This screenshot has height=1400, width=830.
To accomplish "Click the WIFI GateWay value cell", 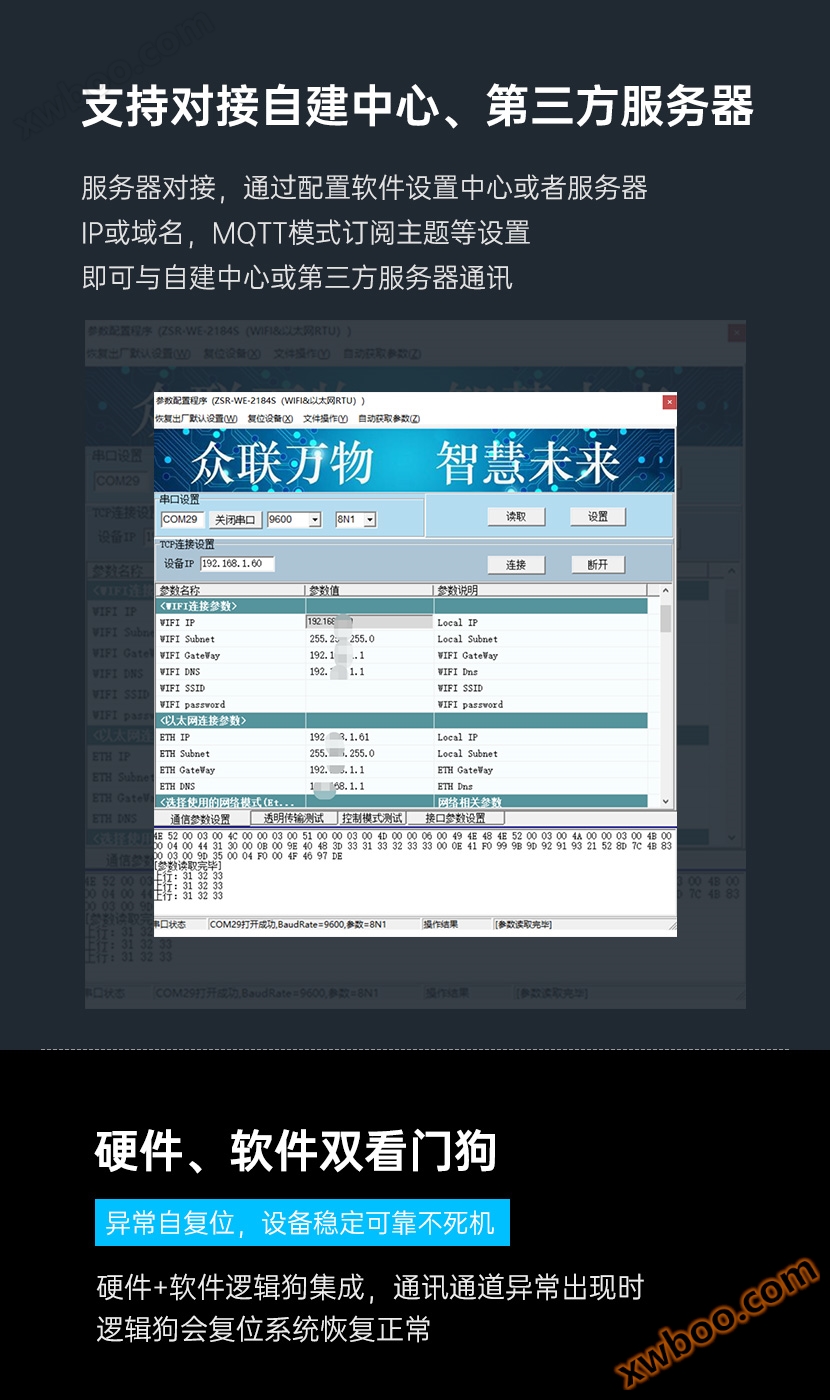I will (x=369, y=656).
